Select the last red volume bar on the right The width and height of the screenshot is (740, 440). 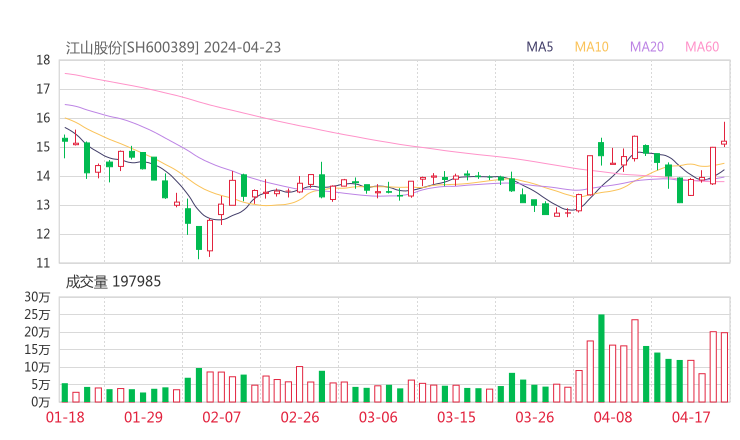click(x=724, y=367)
